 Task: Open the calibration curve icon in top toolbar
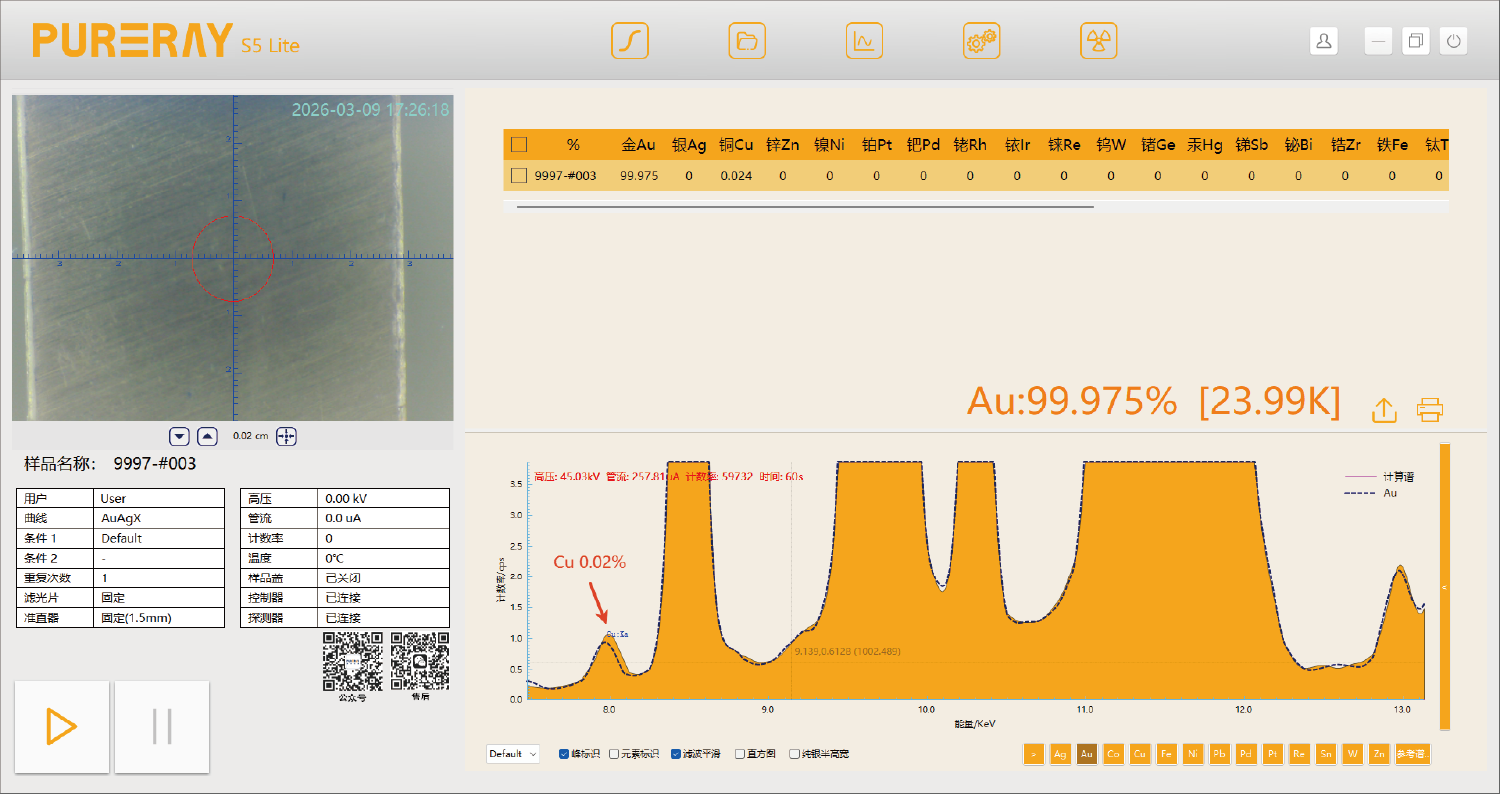(630, 41)
